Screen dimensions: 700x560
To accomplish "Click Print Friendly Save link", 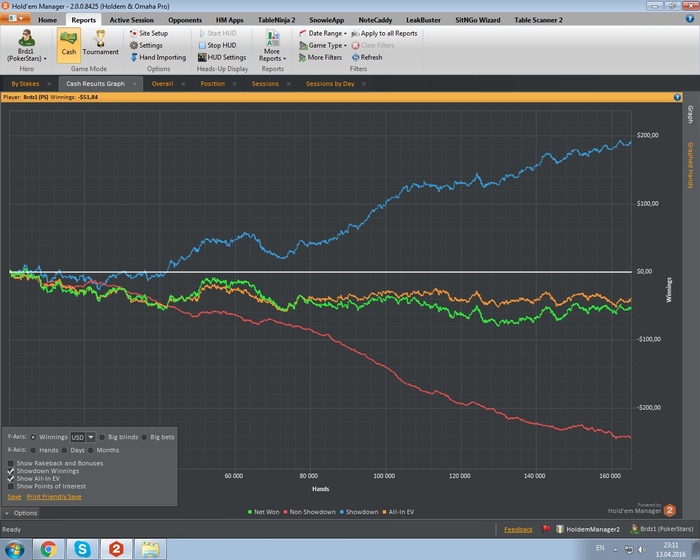I will point(54,497).
